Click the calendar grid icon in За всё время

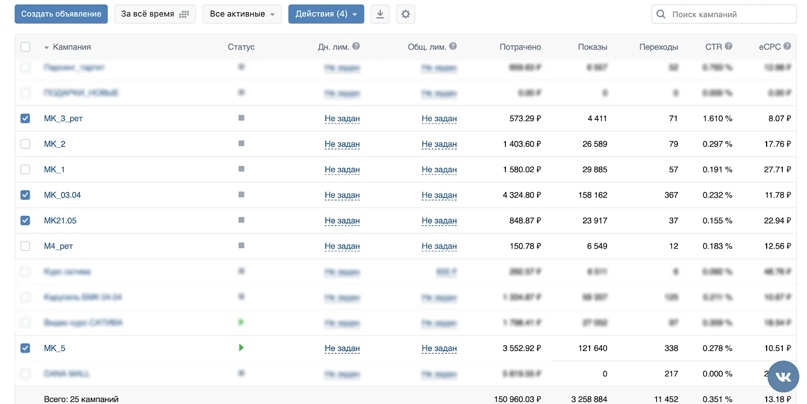tap(184, 14)
